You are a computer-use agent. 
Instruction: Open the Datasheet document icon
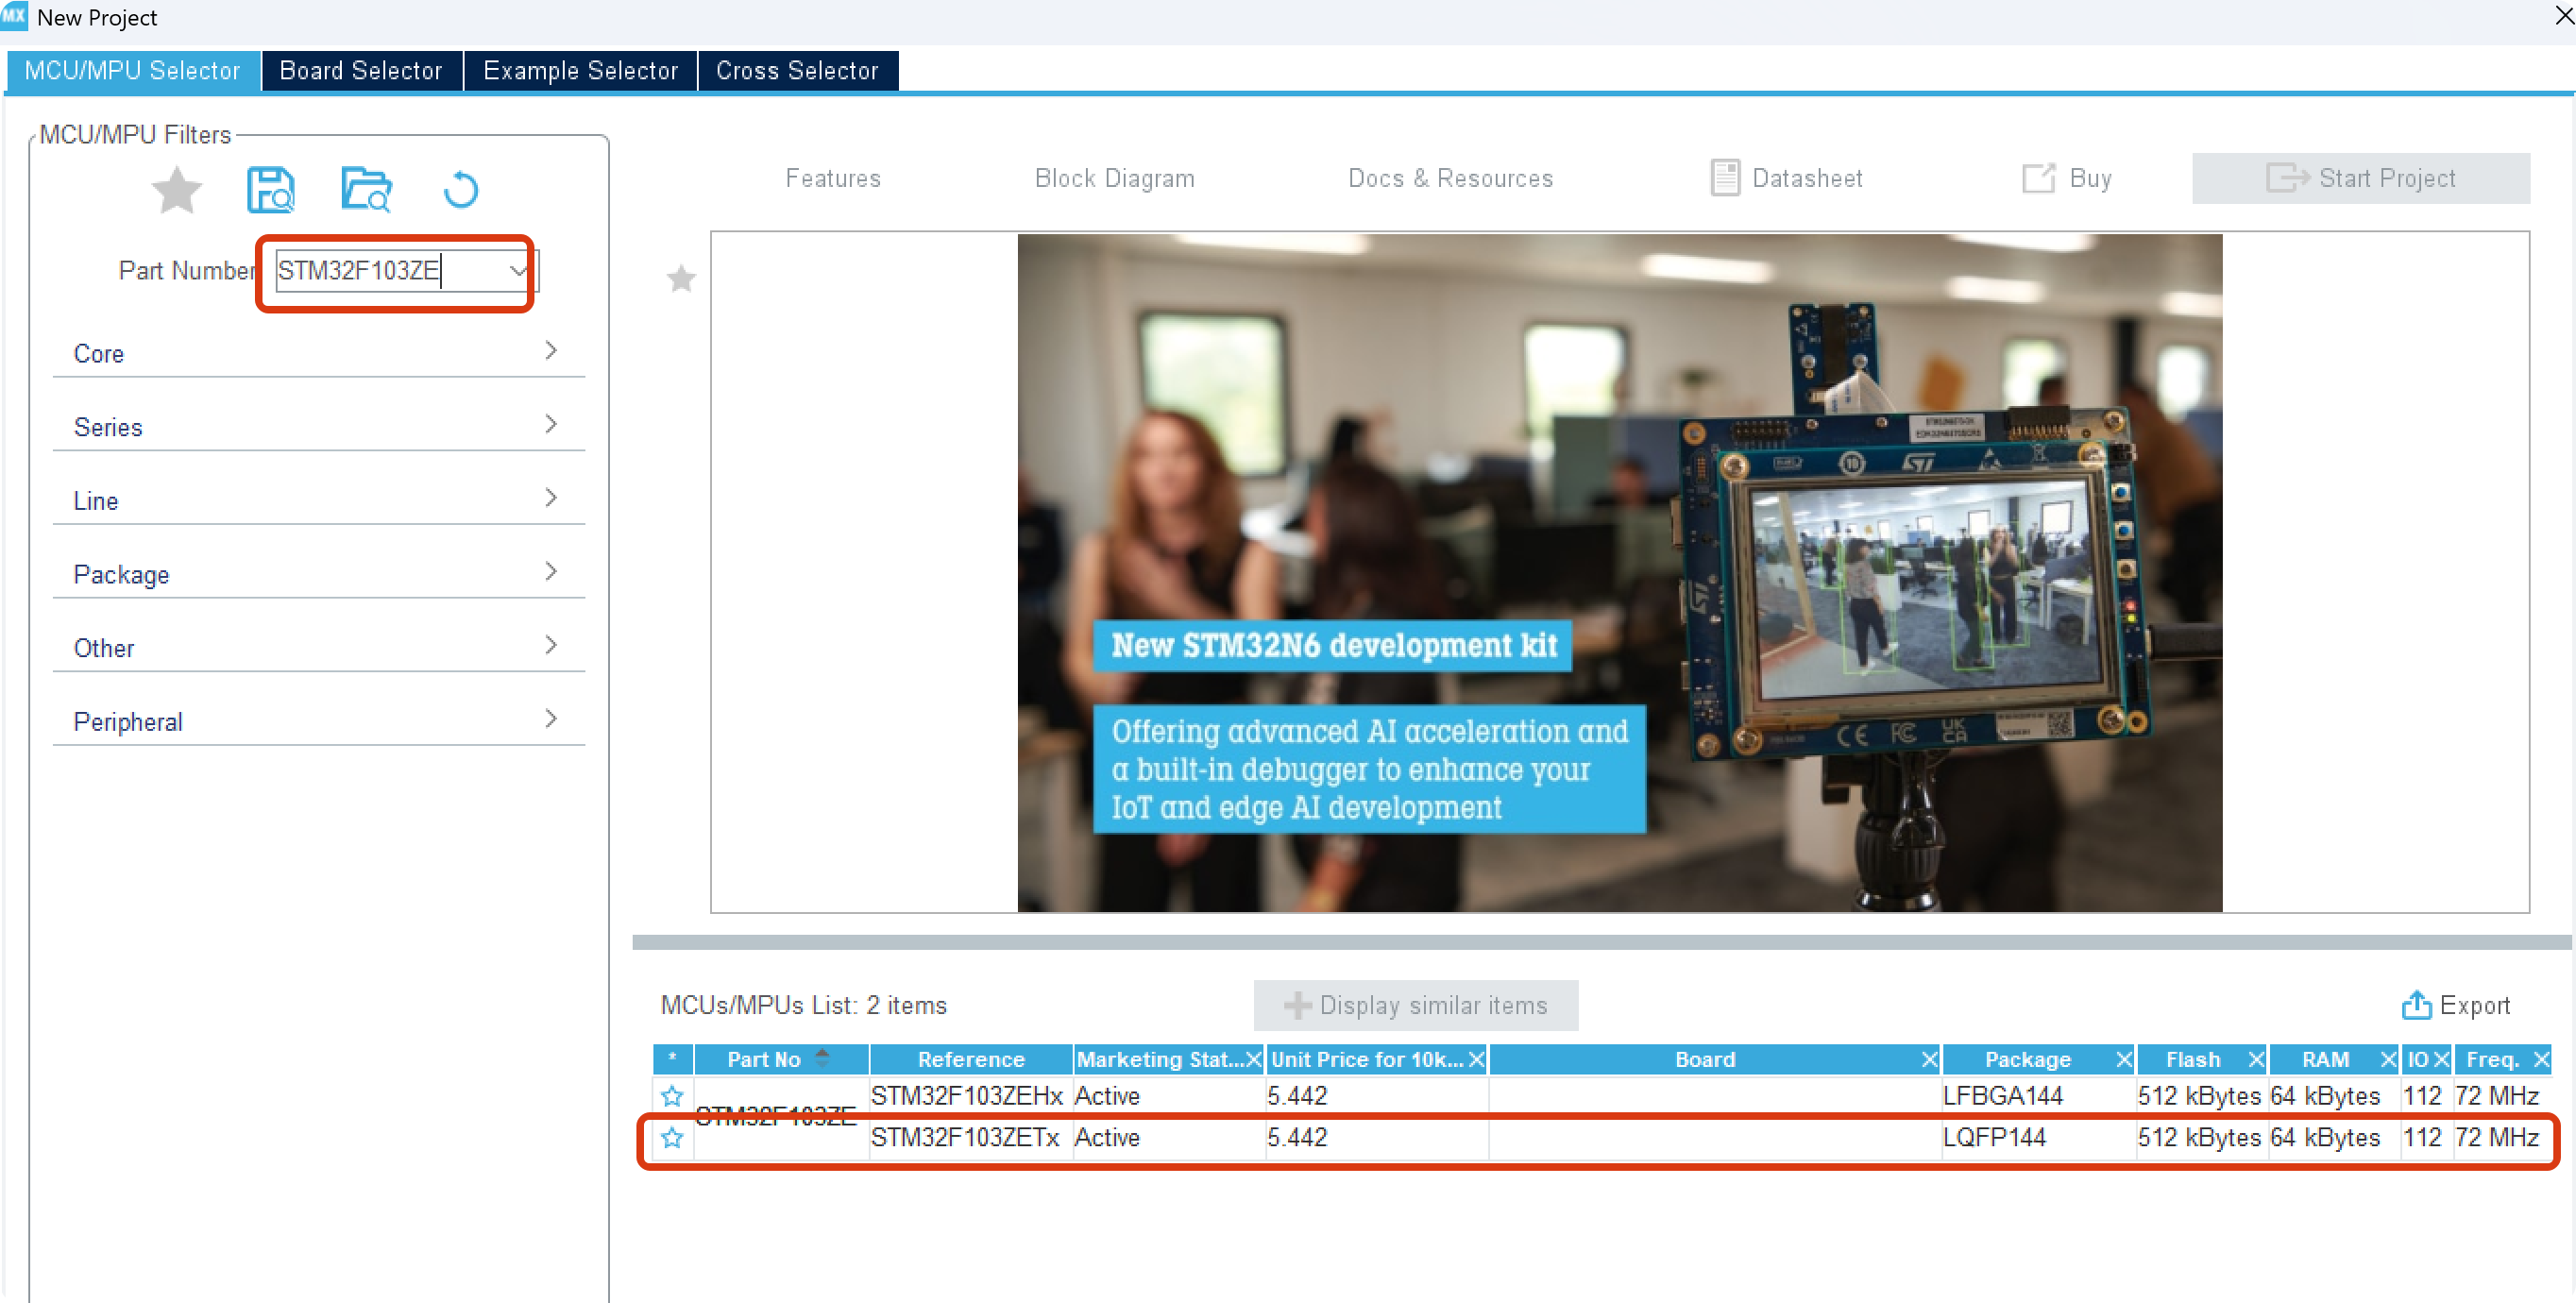tap(1724, 178)
